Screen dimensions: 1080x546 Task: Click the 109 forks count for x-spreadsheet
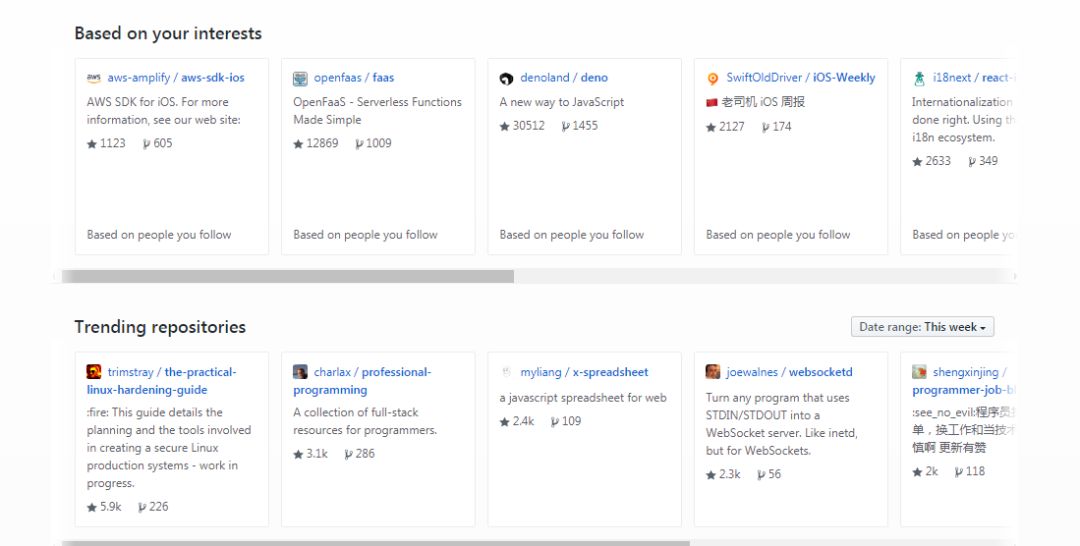(x=572, y=421)
